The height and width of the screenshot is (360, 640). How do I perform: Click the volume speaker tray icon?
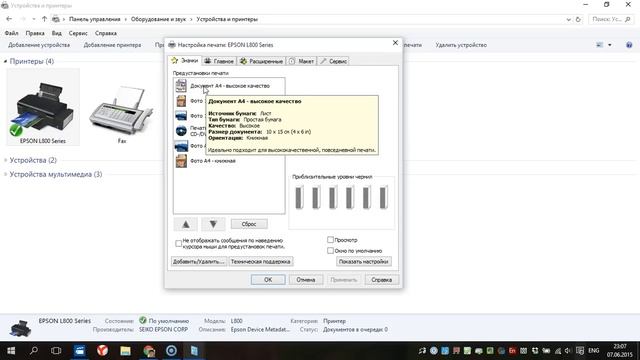click(x=568, y=351)
